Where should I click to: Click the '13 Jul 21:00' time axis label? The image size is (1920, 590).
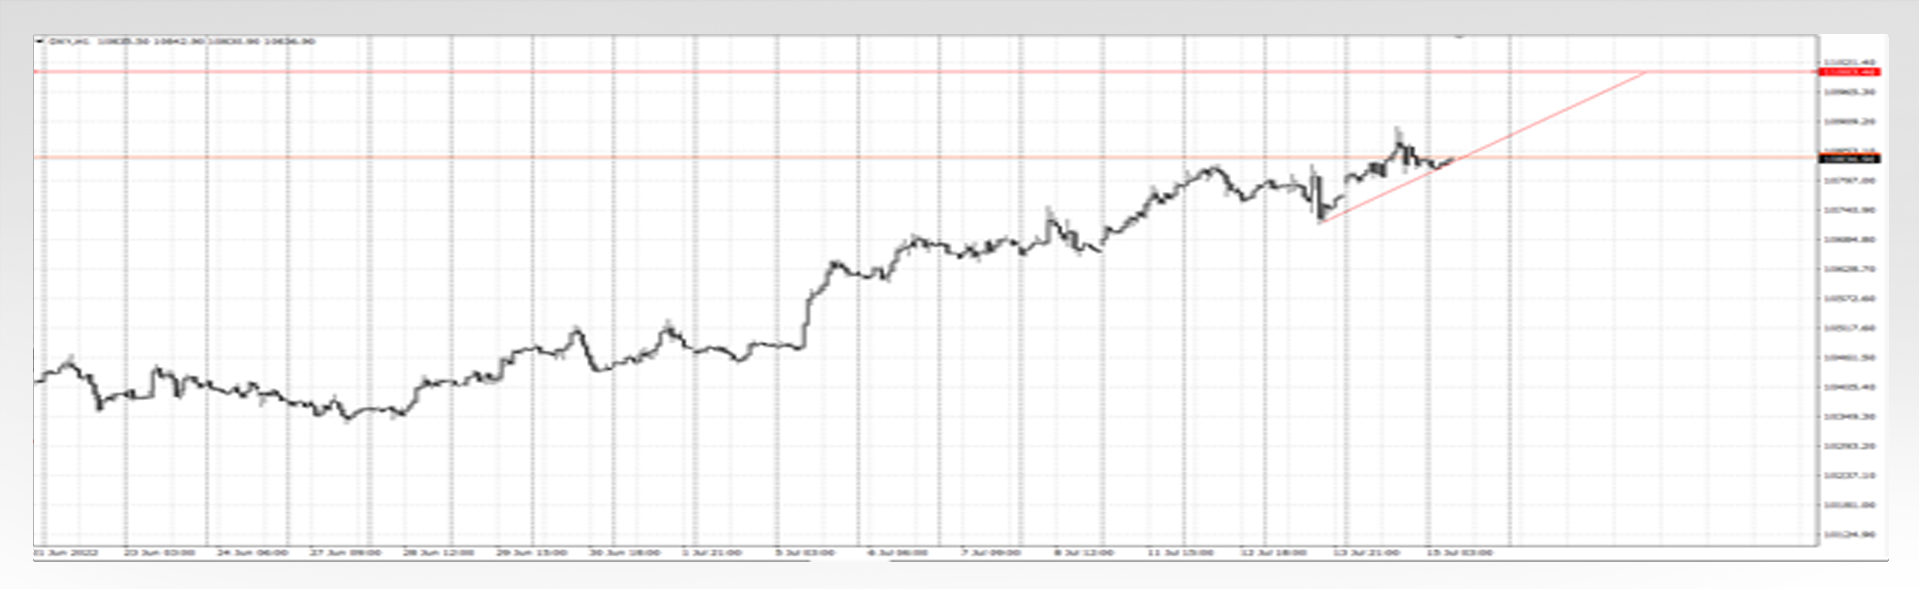pyautogui.click(x=1365, y=552)
